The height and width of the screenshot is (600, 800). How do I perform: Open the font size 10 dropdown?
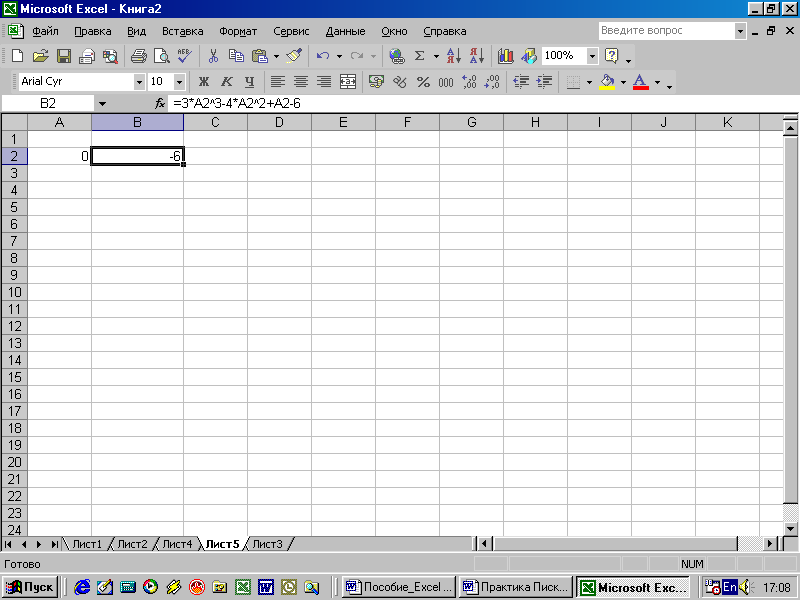pyautogui.click(x=179, y=82)
